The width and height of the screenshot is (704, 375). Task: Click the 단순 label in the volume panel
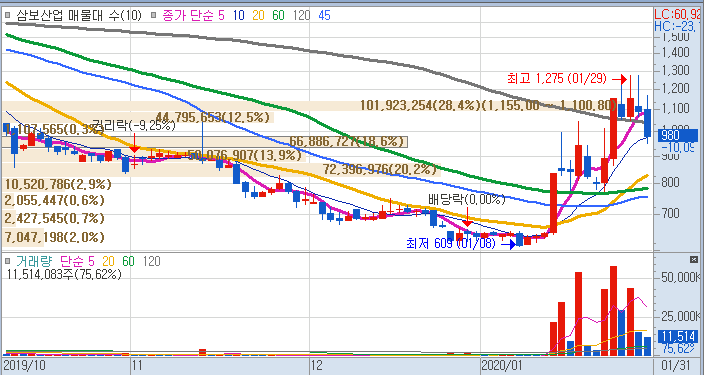click(x=71, y=261)
